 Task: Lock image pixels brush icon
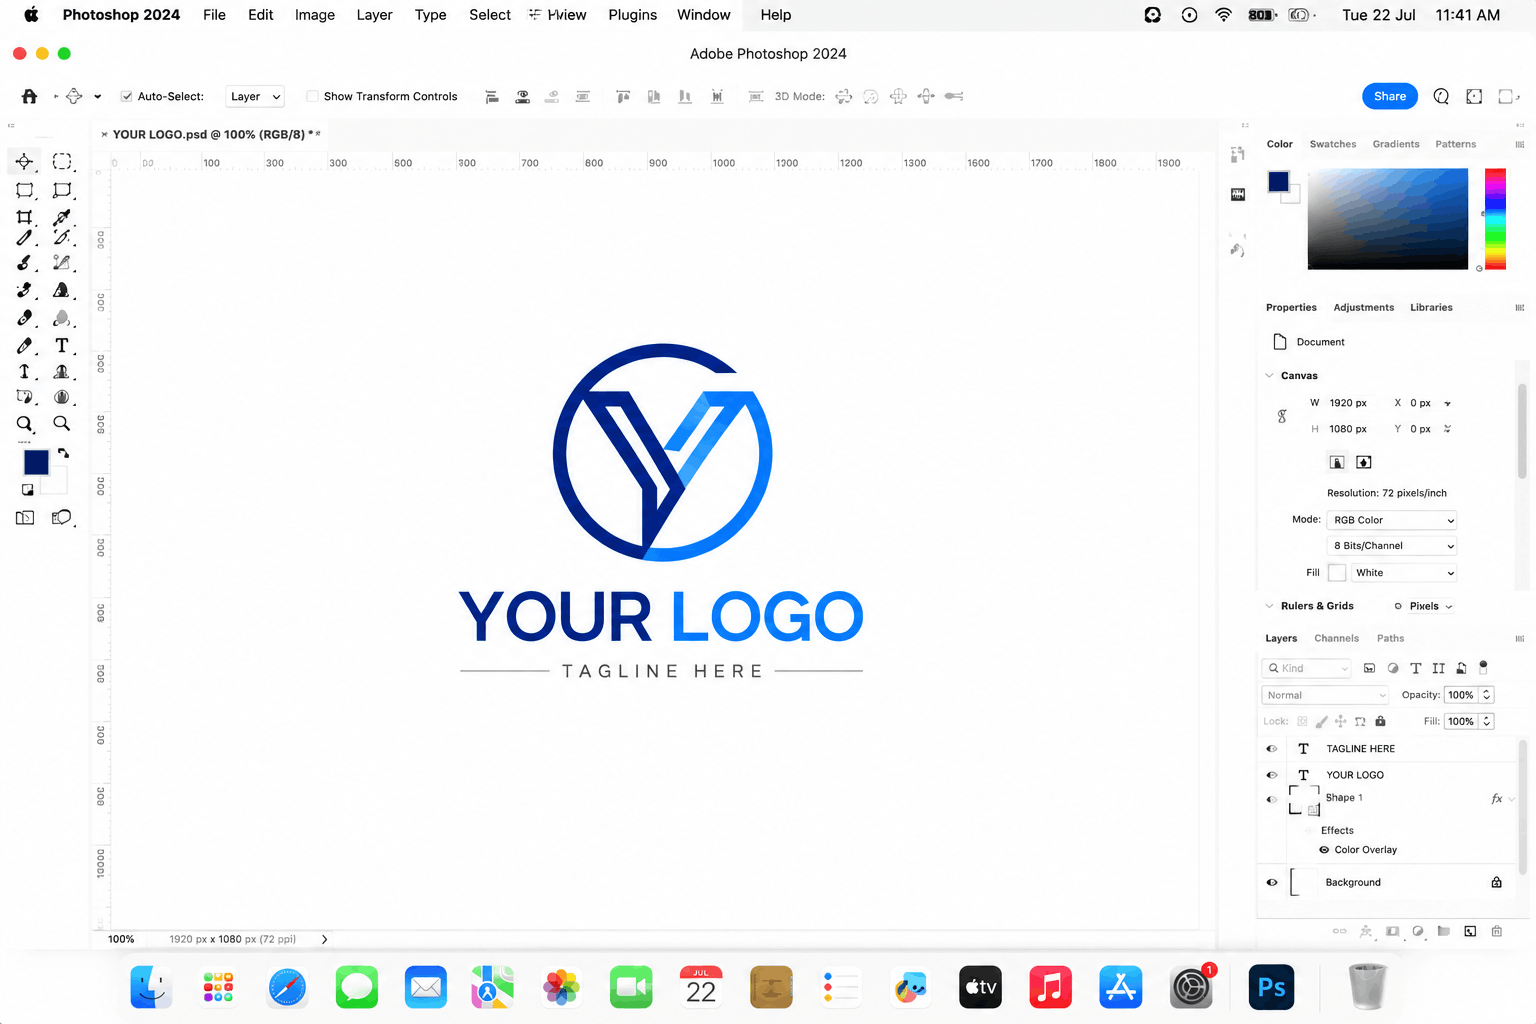click(1321, 721)
